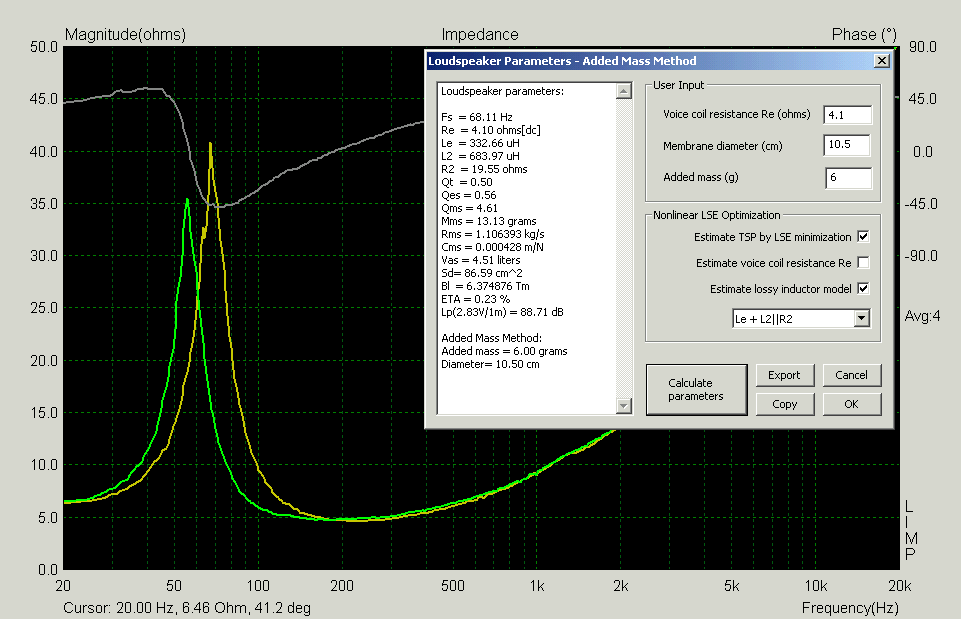This screenshot has width=961, height=619.
Task: Select the Added mass = 6.00 grams line
Action: click(x=504, y=351)
